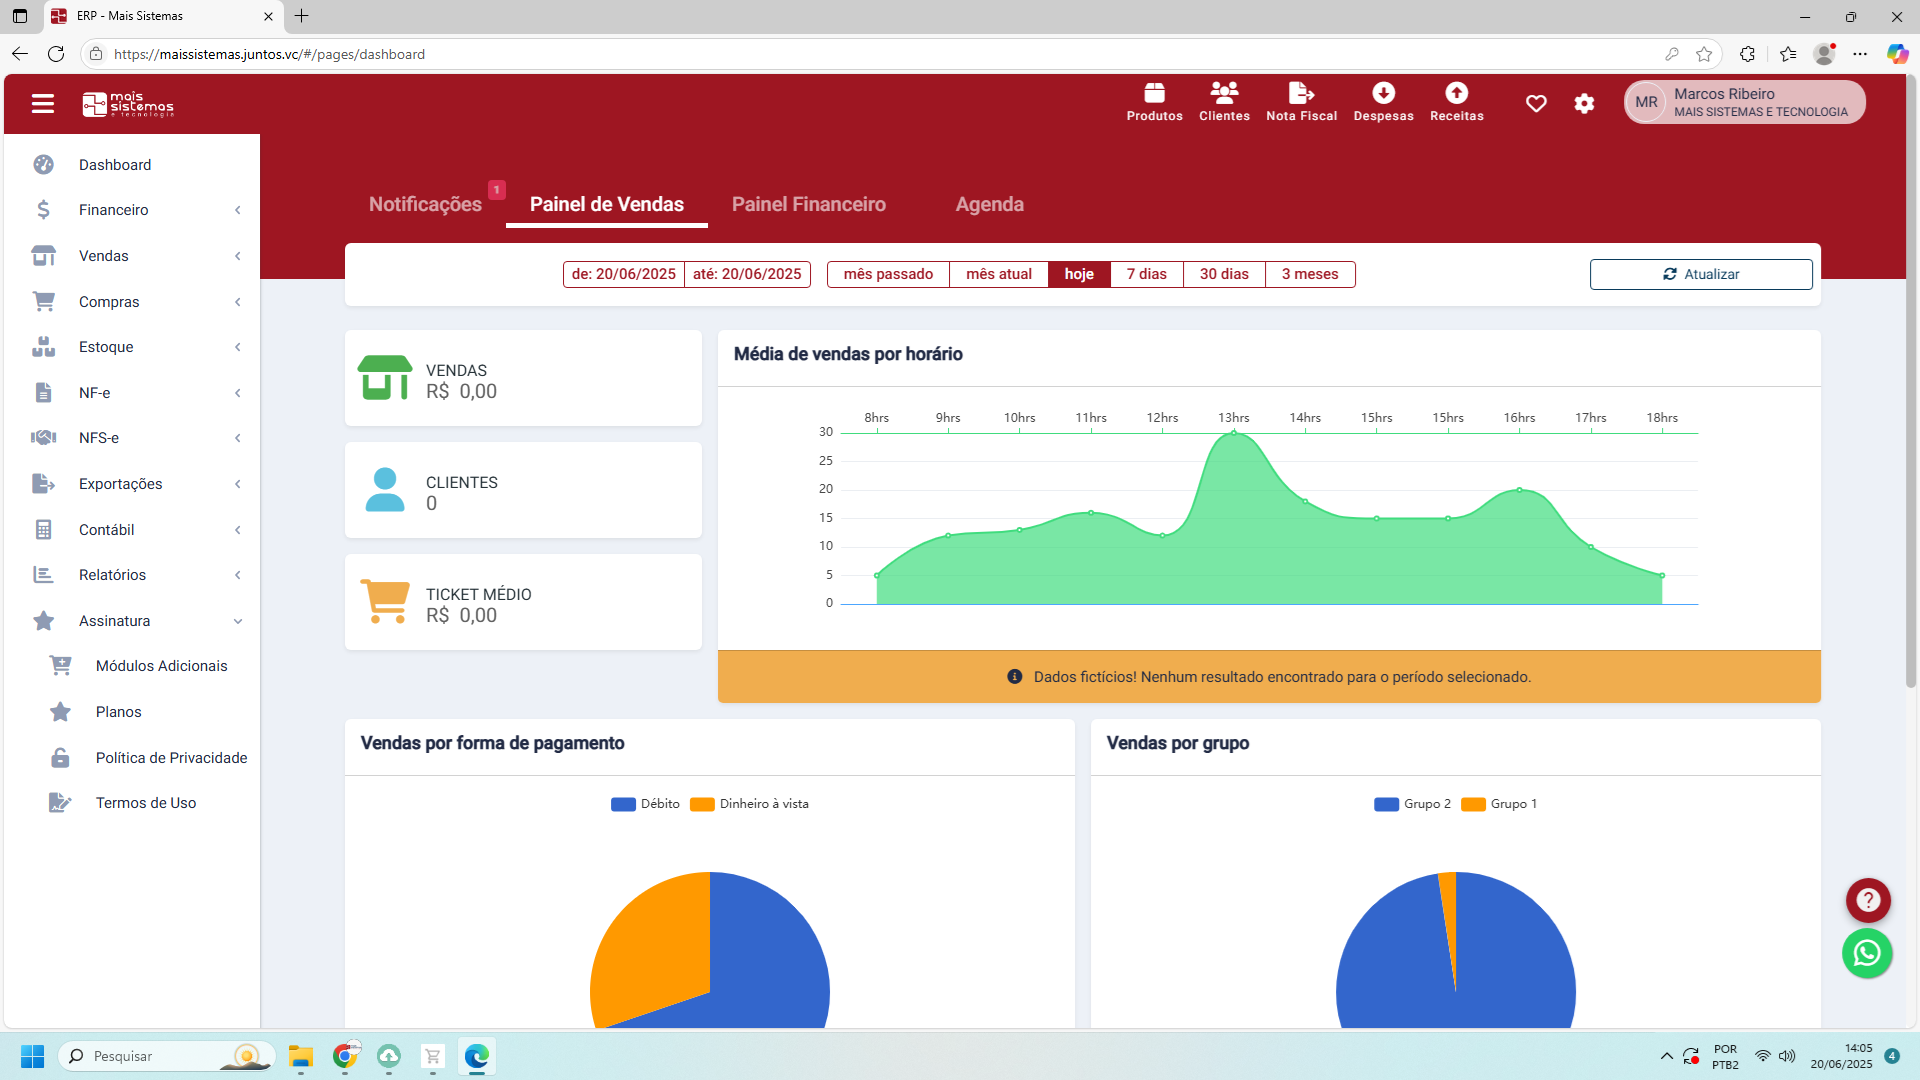This screenshot has height=1080, width=1920.
Task: Open favorites heart icon
Action: point(1536,103)
